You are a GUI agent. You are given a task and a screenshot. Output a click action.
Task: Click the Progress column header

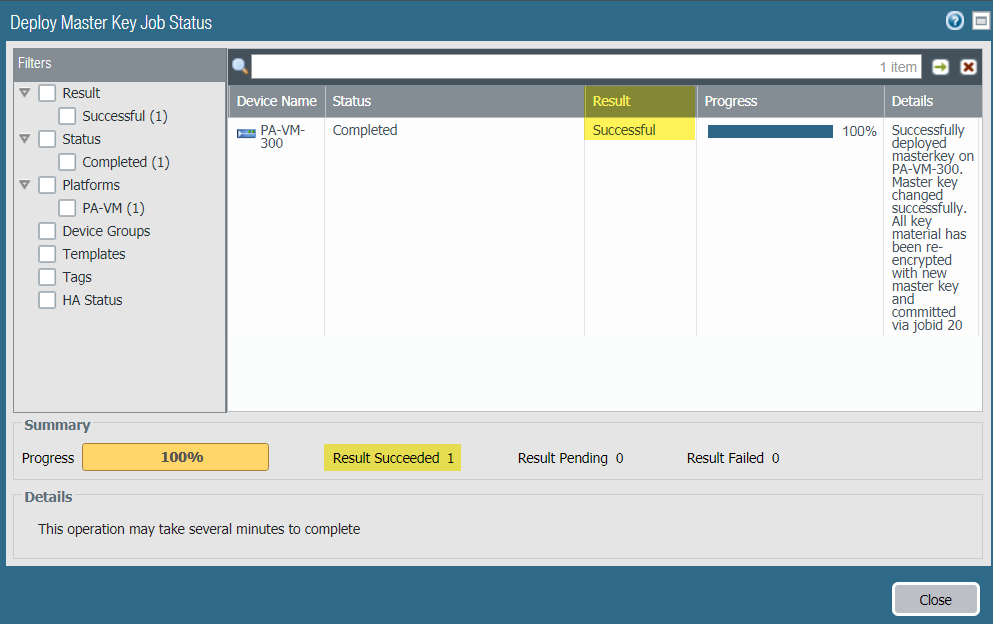789,101
